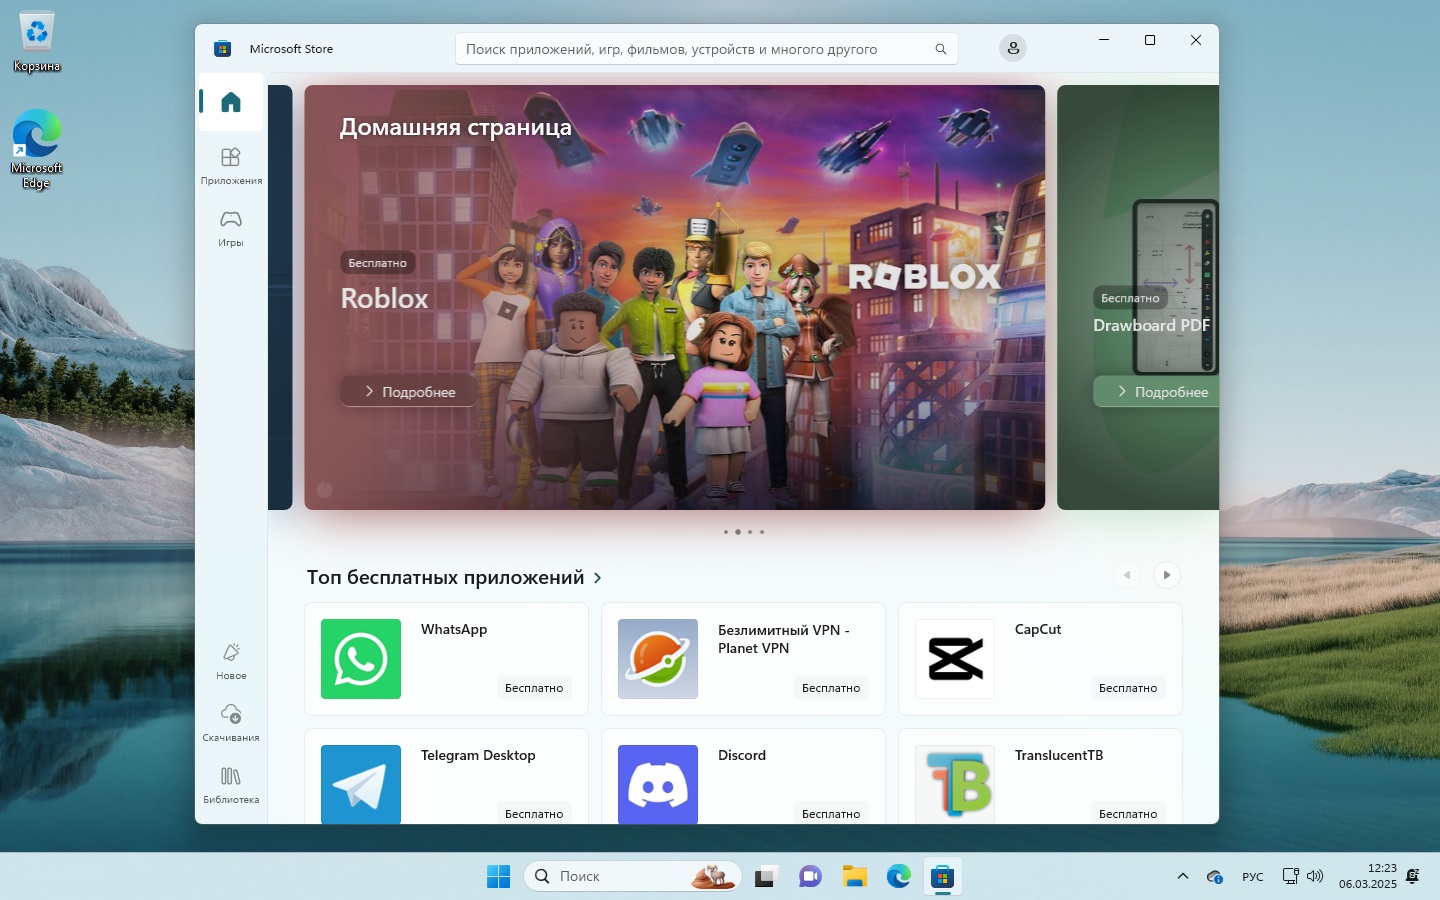Viewport: 1440px width, 900px height.
Task: Open the Windows Start menu
Action: coord(498,876)
